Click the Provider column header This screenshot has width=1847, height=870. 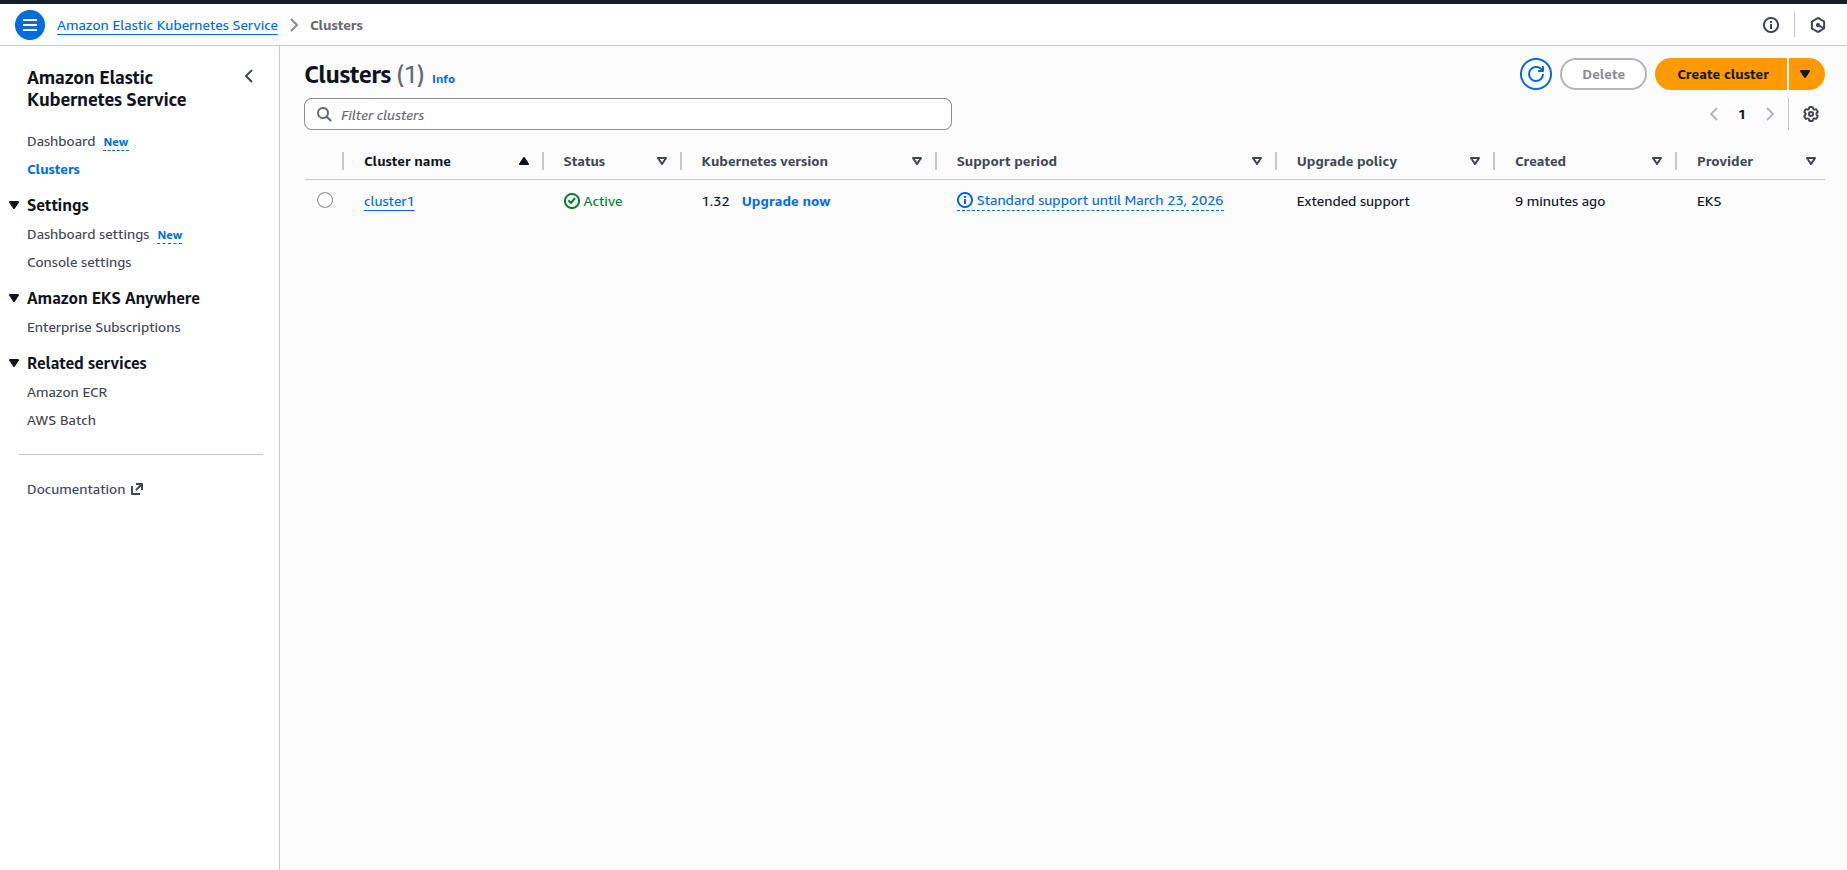tap(1725, 161)
